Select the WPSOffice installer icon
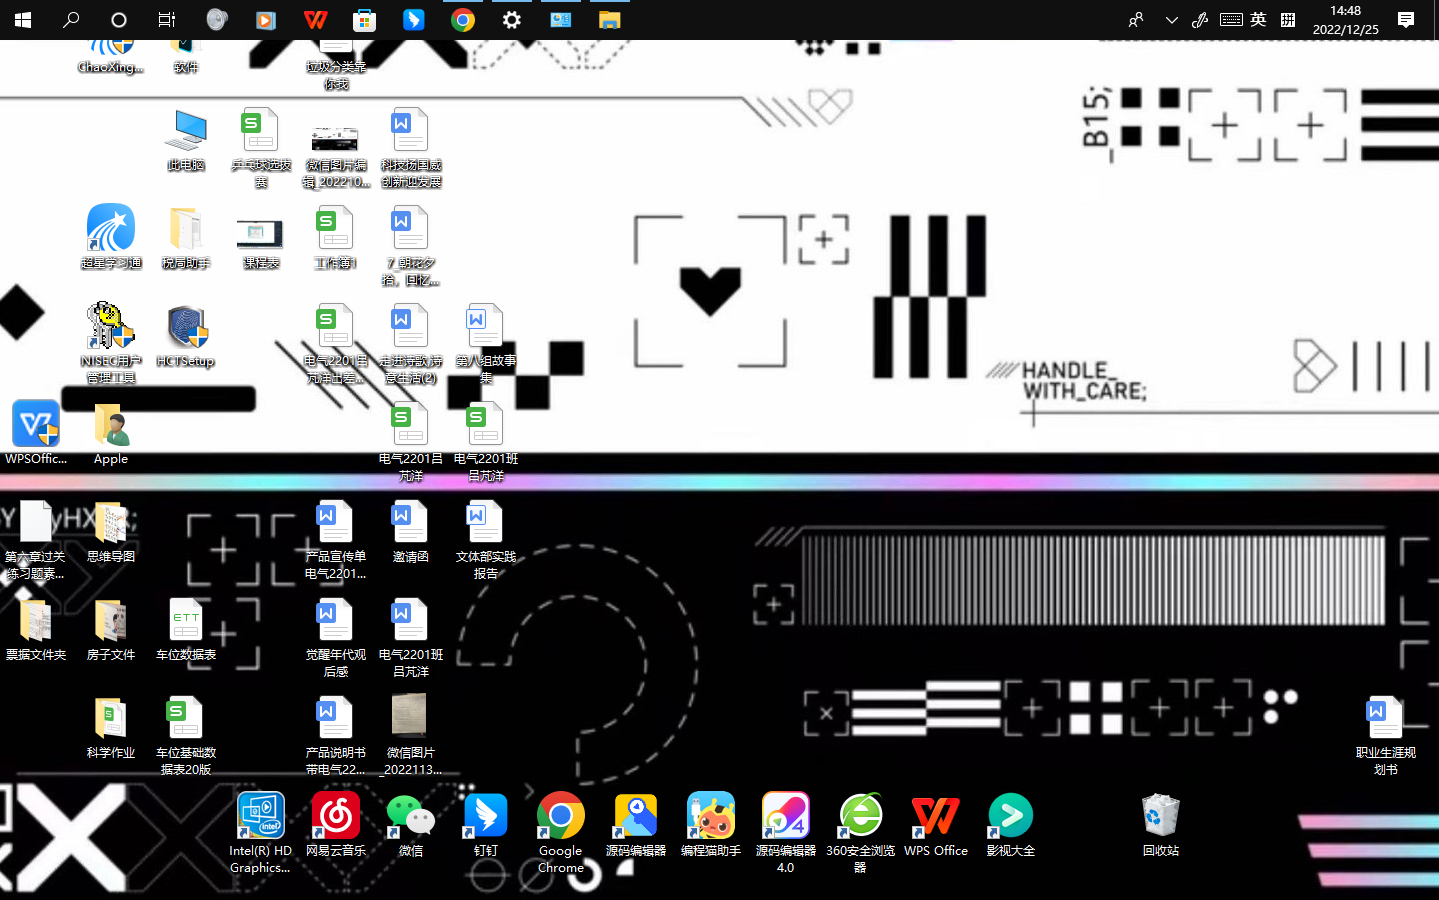This screenshot has width=1439, height=900. point(36,434)
